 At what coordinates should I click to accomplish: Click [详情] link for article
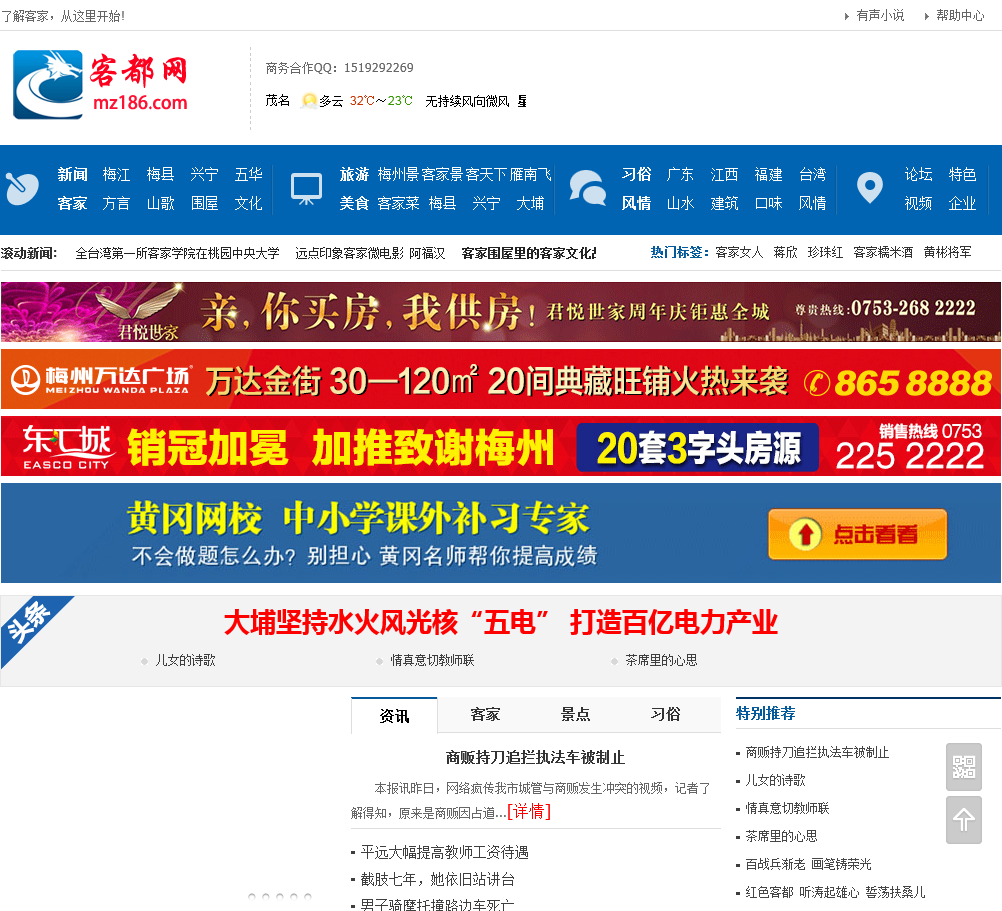(529, 812)
